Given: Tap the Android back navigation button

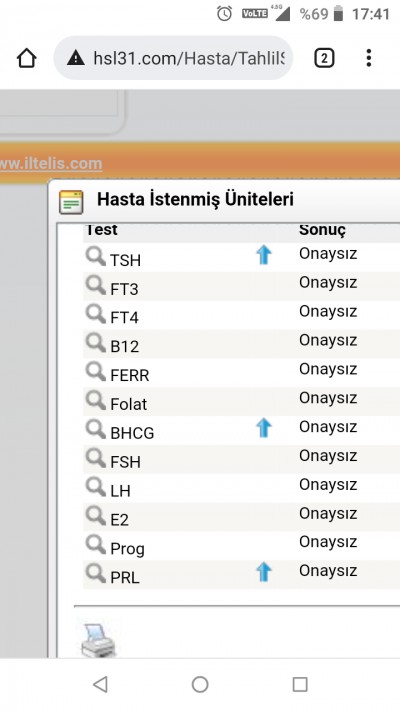Looking at the screenshot, I should point(100,684).
